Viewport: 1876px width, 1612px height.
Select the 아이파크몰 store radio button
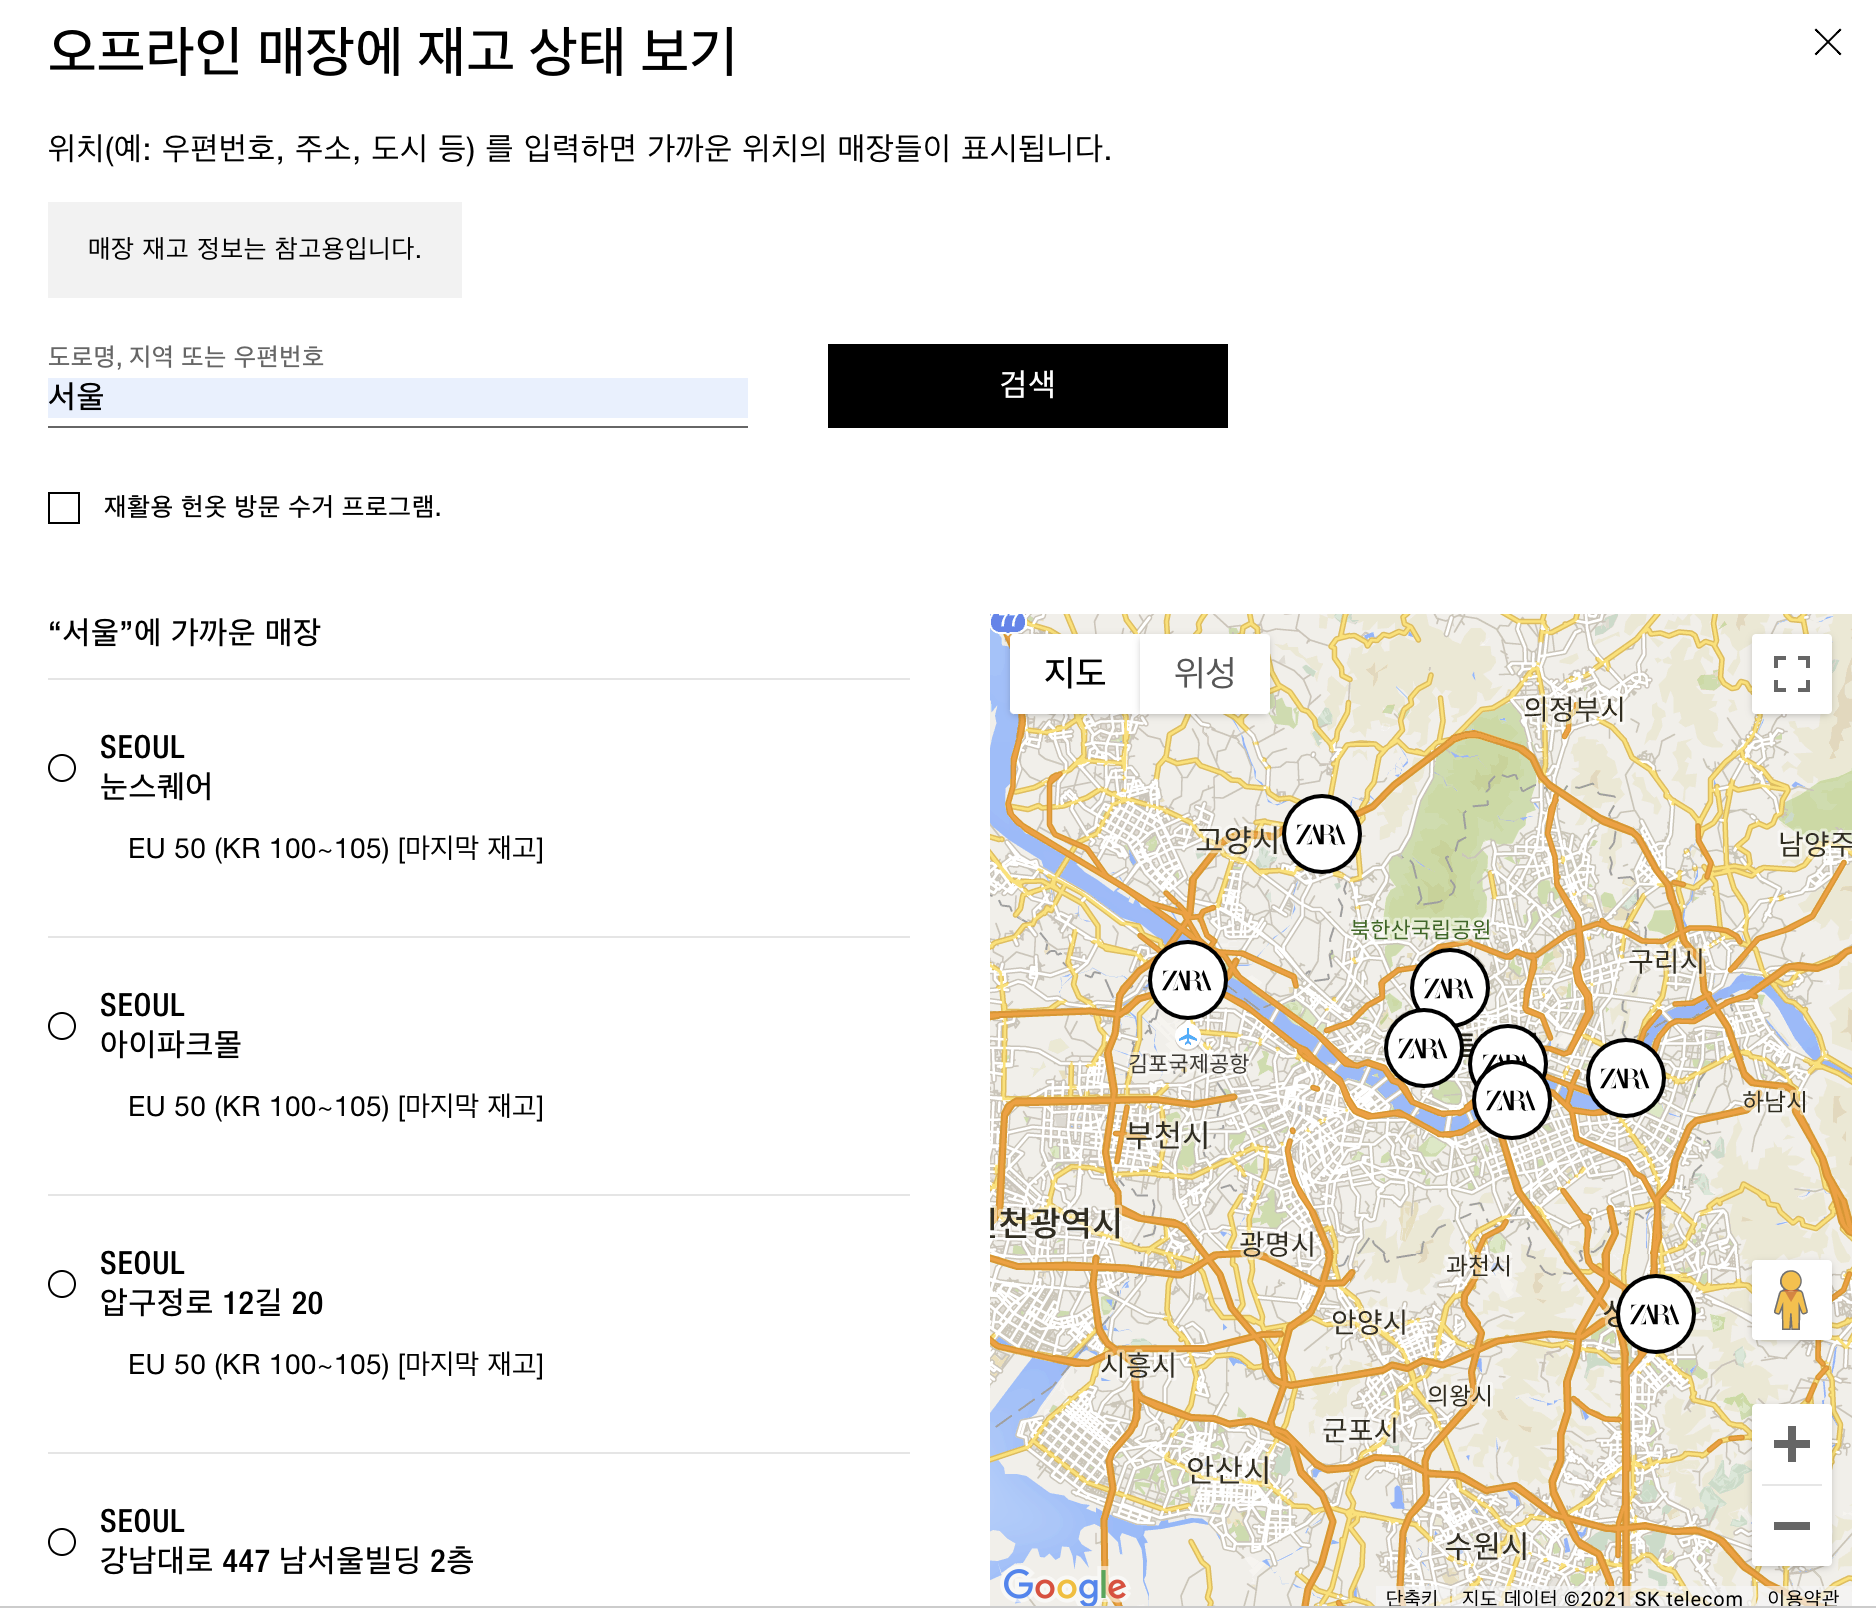click(x=62, y=1026)
